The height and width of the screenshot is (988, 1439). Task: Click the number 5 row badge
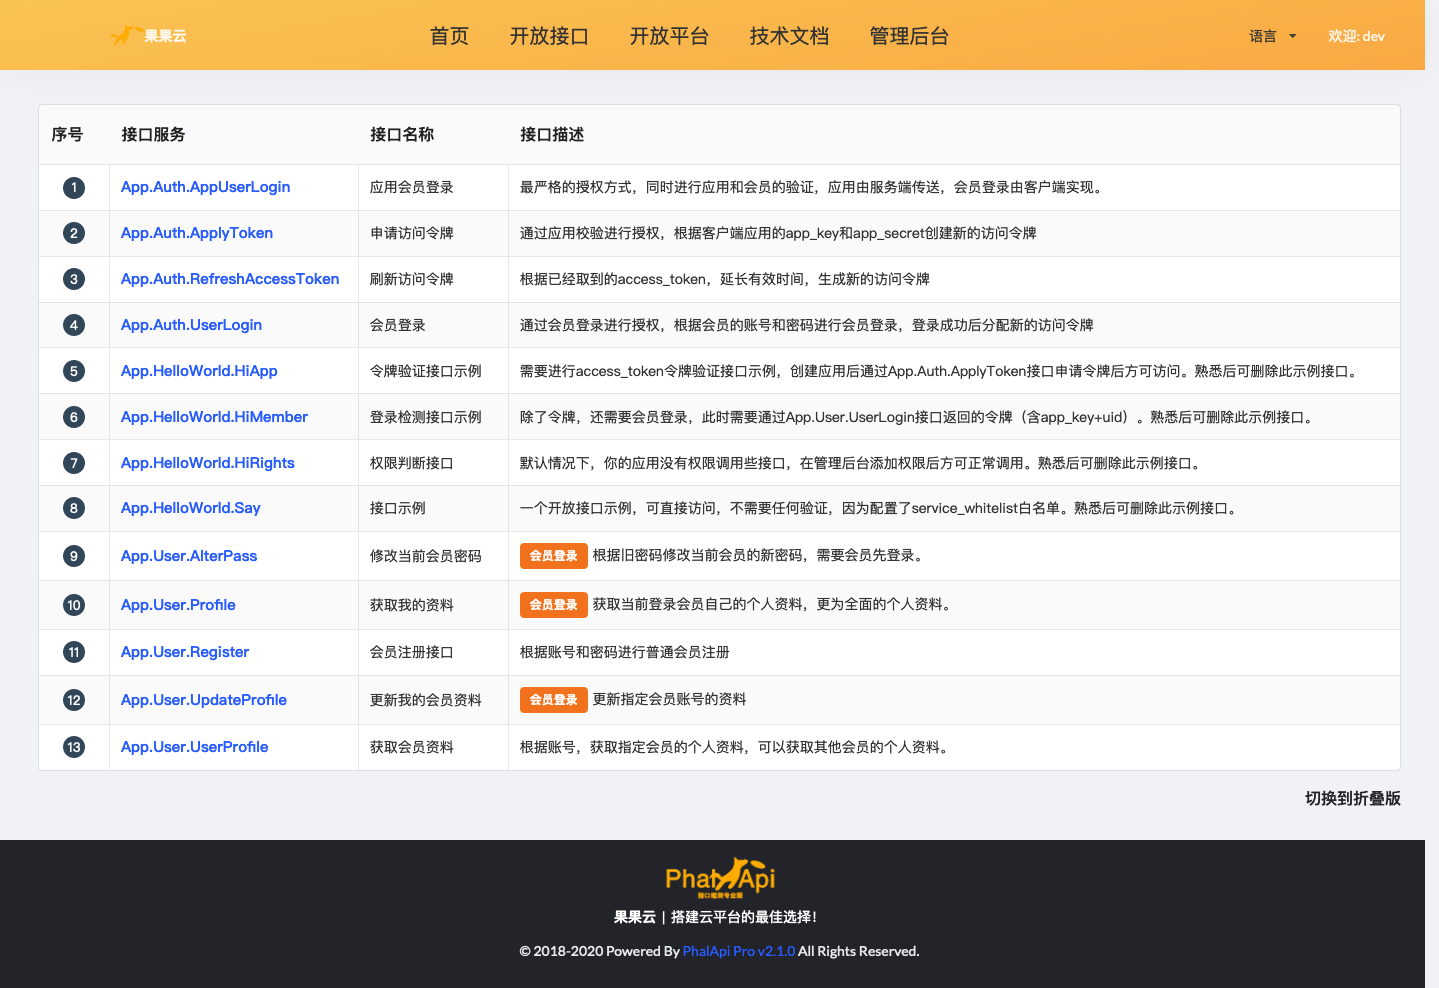[x=74, y=371]
